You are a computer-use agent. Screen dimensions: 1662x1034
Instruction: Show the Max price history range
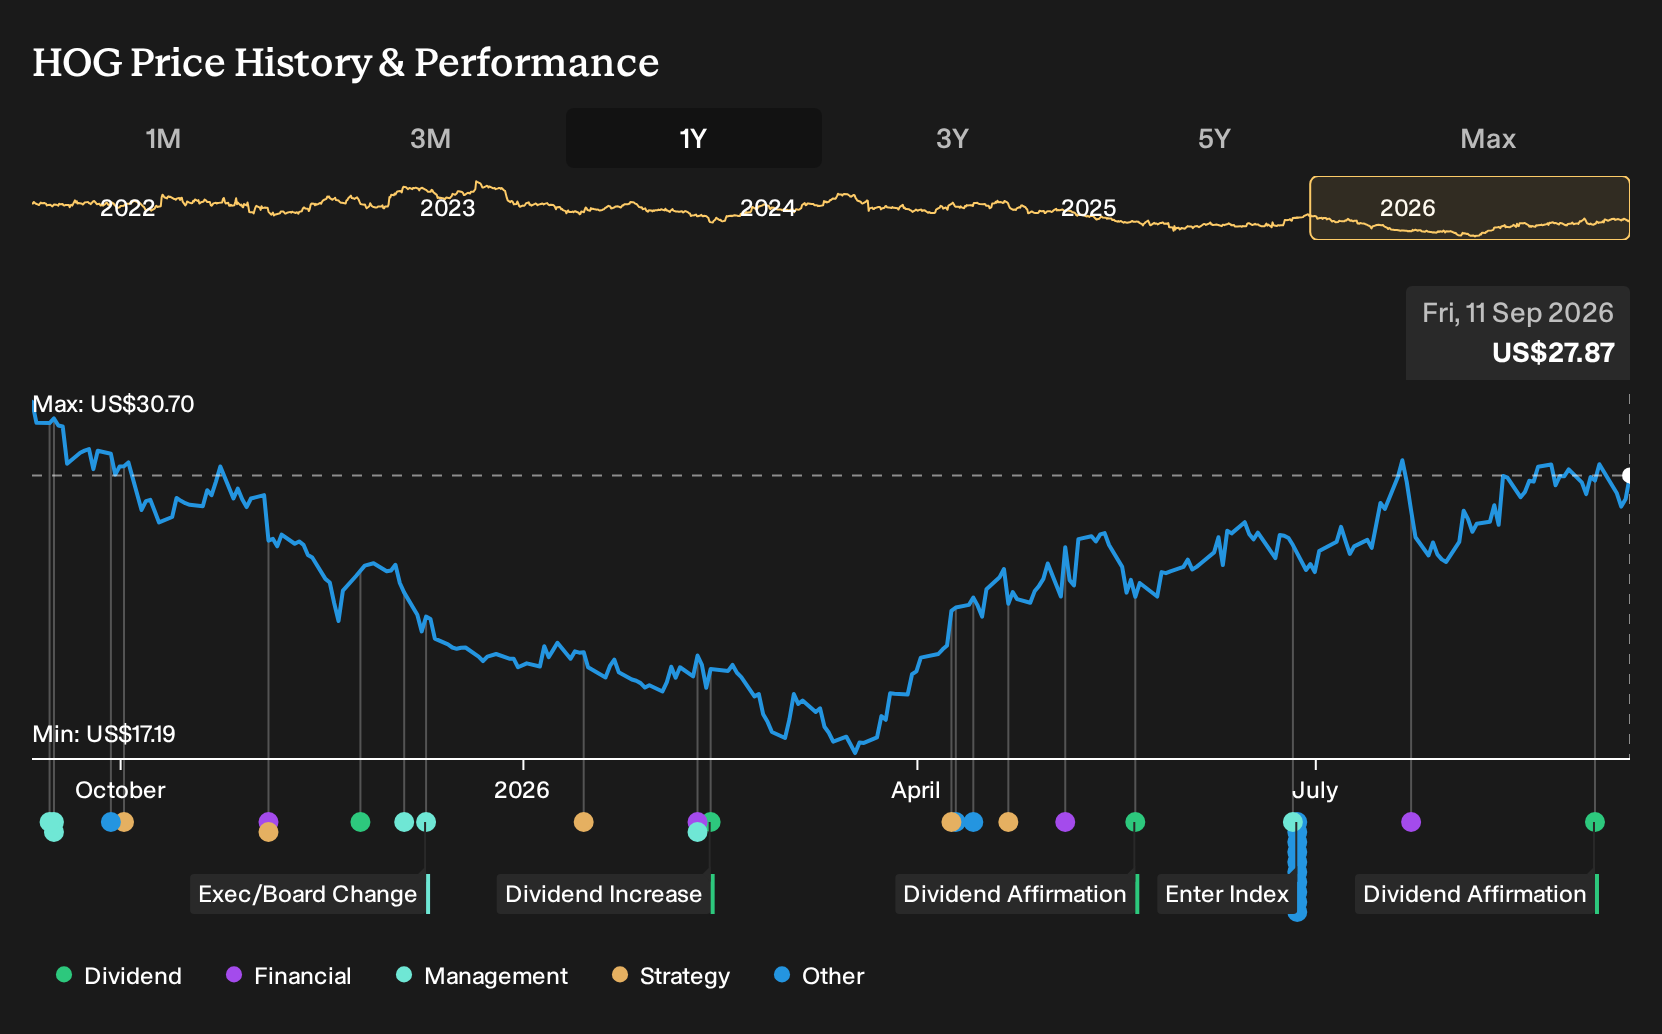point(1488,138)
